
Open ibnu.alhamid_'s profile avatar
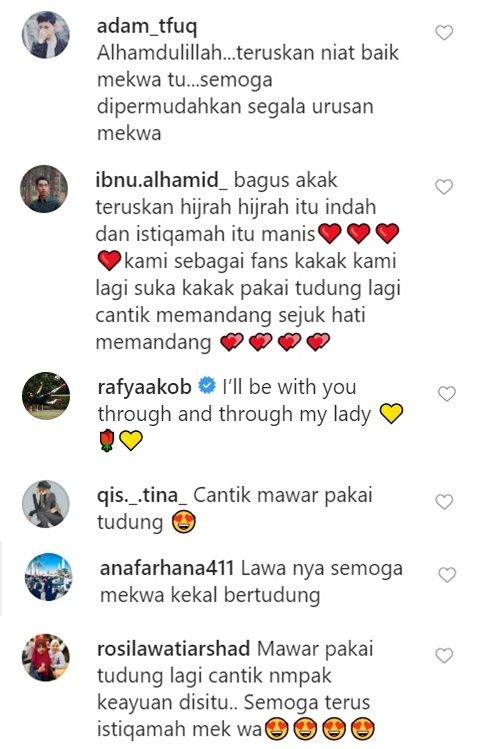coord(44,189)
